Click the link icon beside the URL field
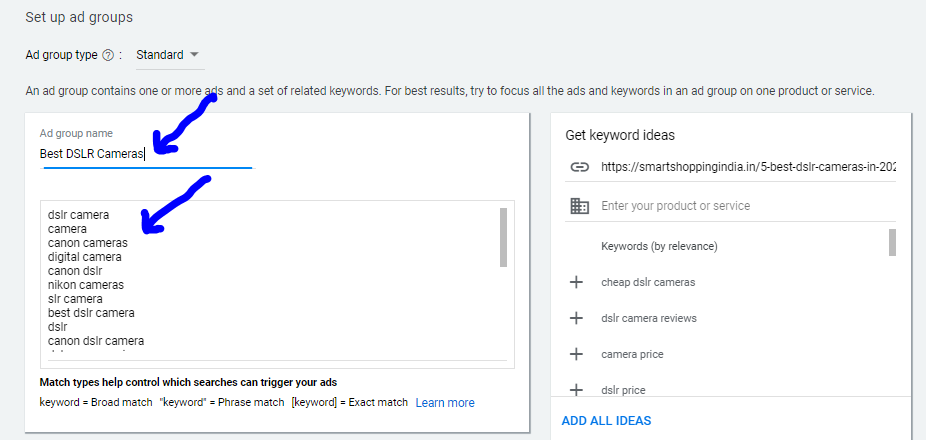The width and height of the screenshot is (926, 440). (579, 167)
